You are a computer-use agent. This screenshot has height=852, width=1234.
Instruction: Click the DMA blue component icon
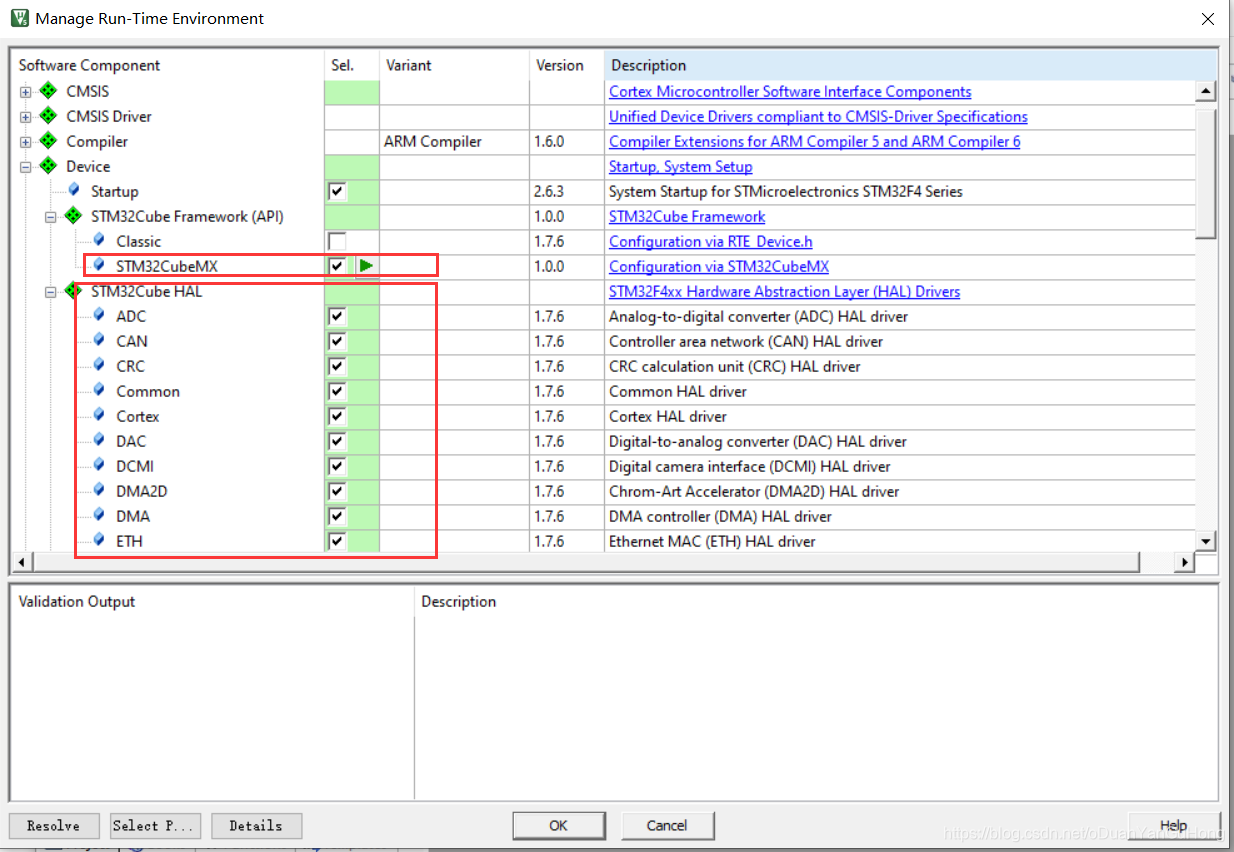click(99, 515)
